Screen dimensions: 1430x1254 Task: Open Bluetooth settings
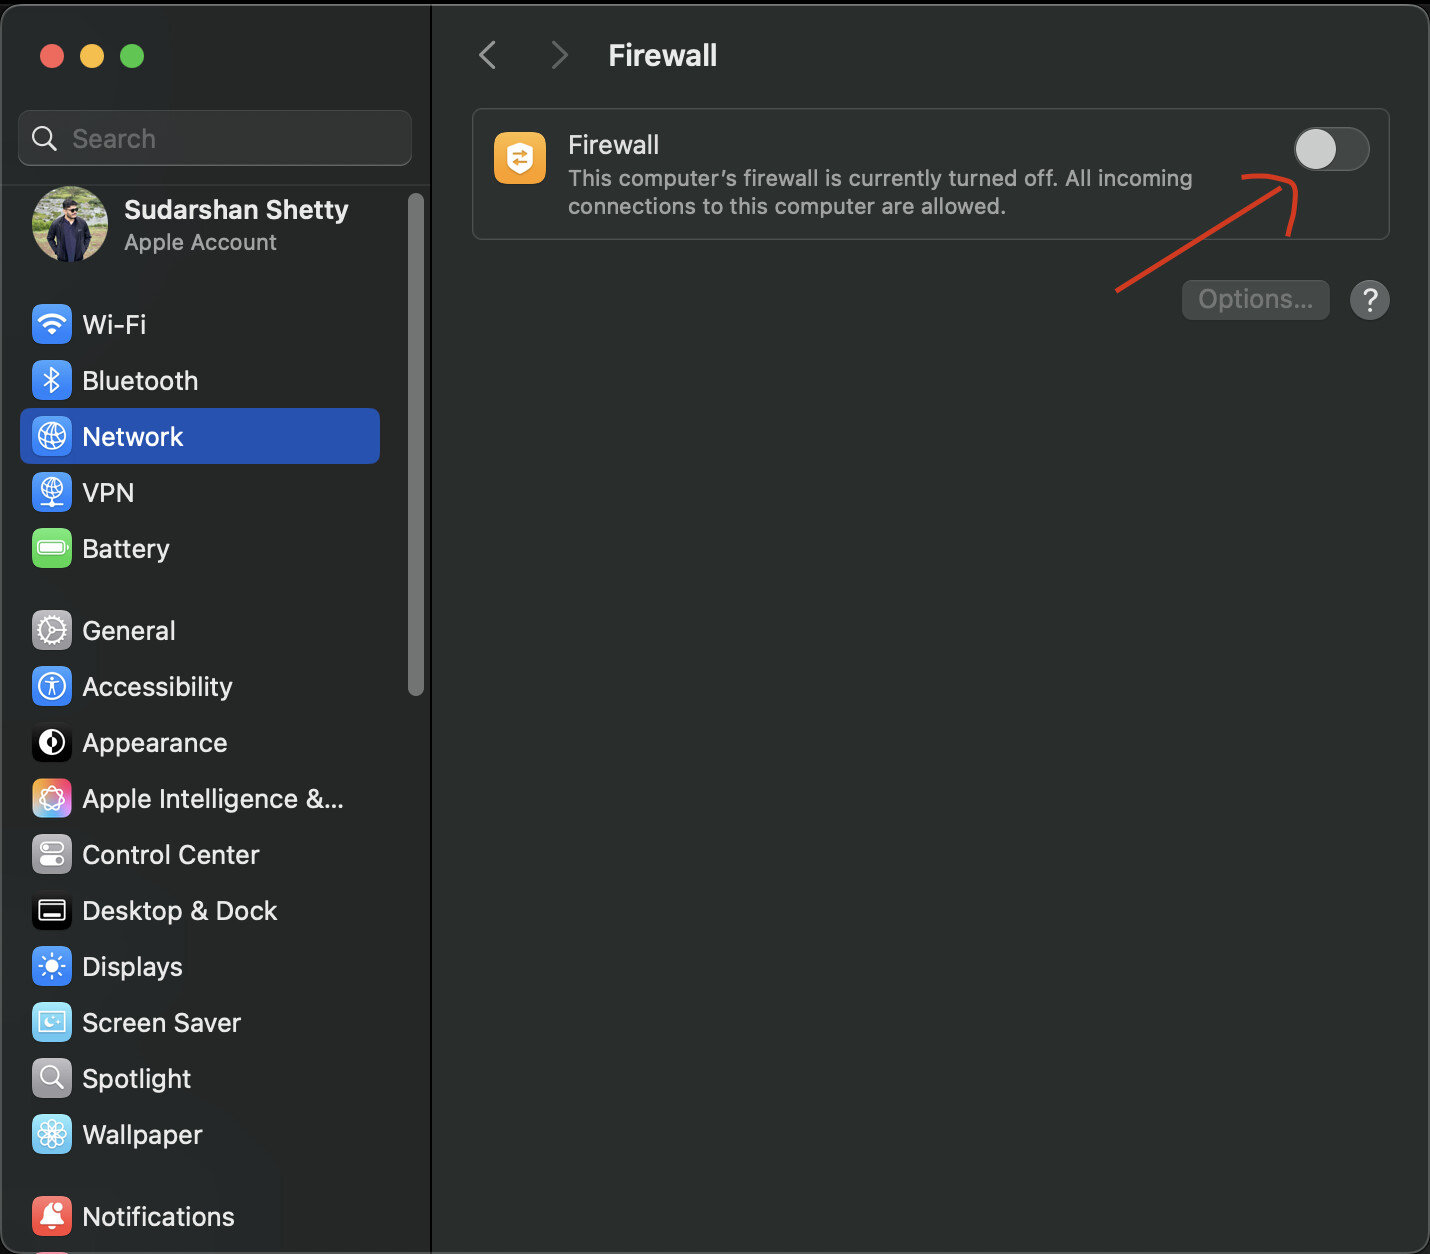[139, 380]
